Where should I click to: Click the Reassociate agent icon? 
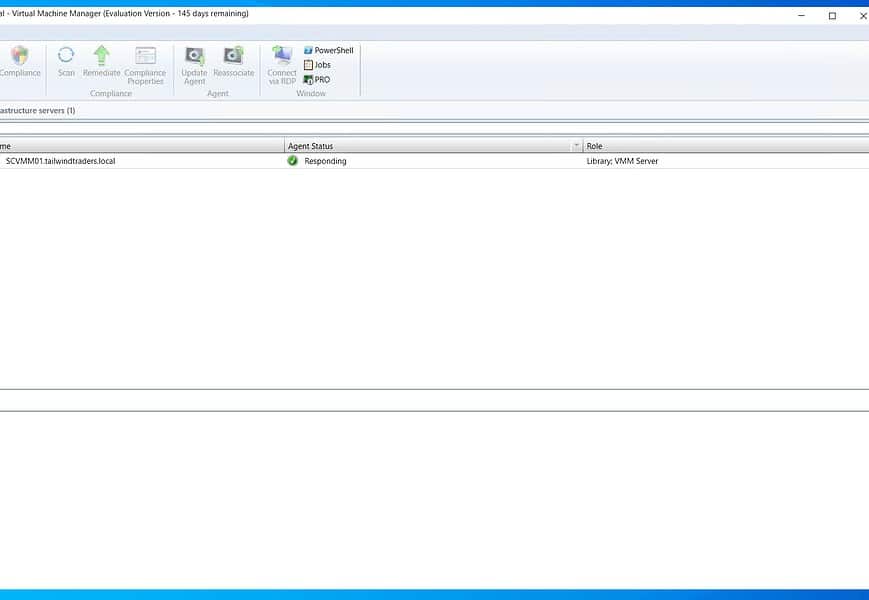coord(233,55)
